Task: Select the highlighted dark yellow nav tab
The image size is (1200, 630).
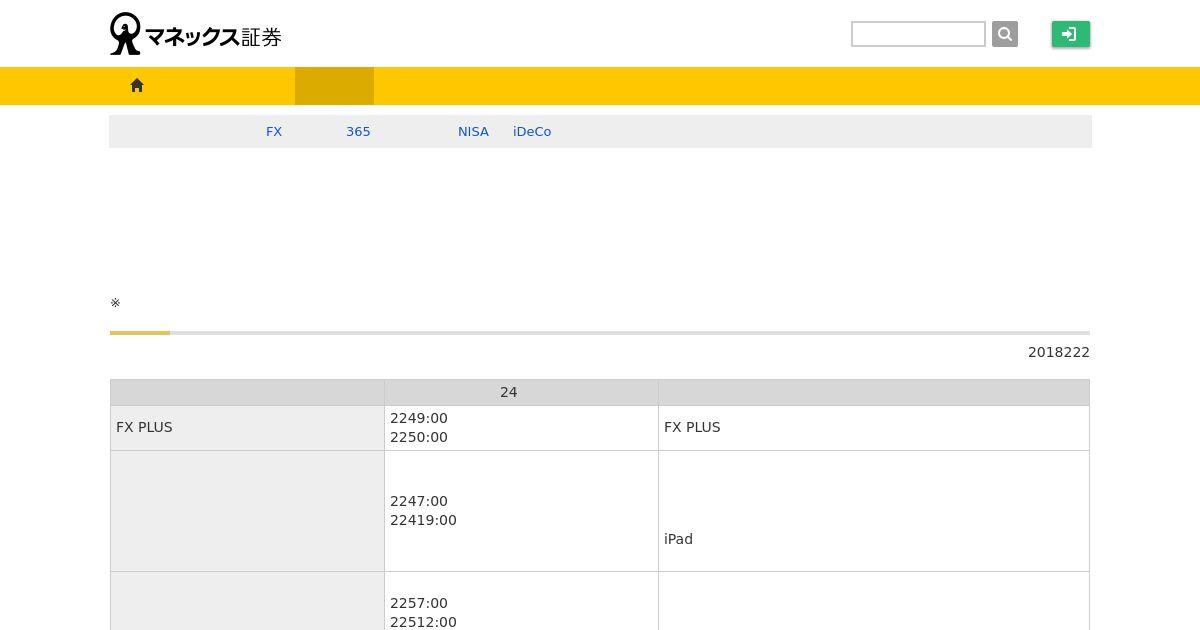Action: [334, 86]
